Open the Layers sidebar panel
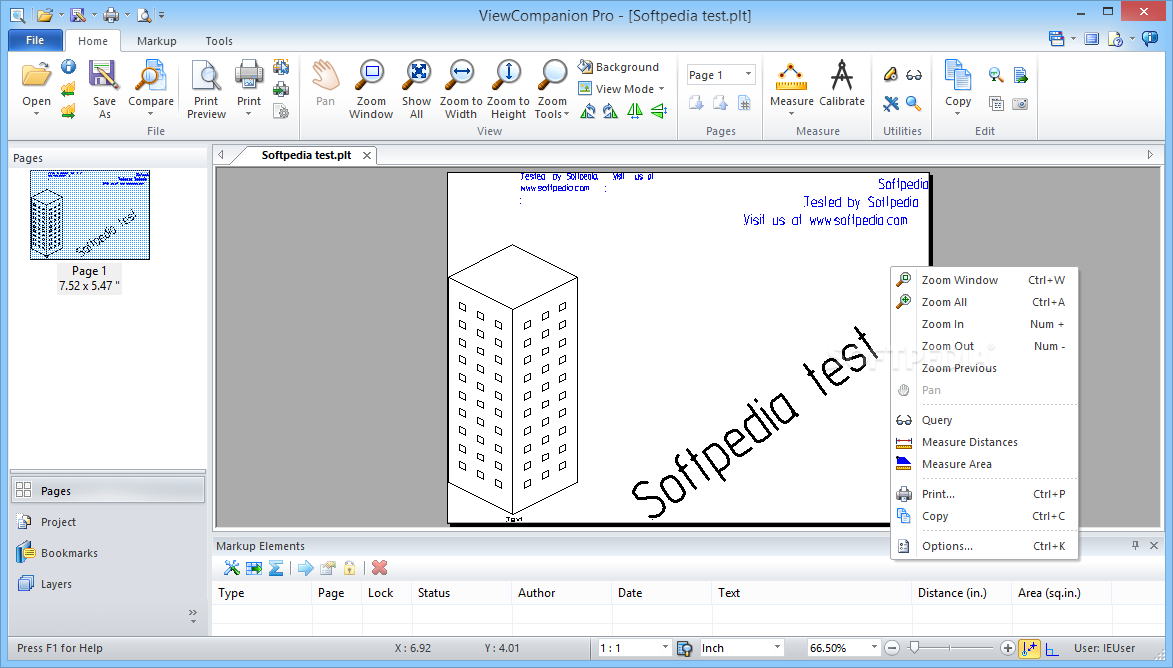Image resolution: width=1173 pixels, height=668 pixels. point(108,584)
